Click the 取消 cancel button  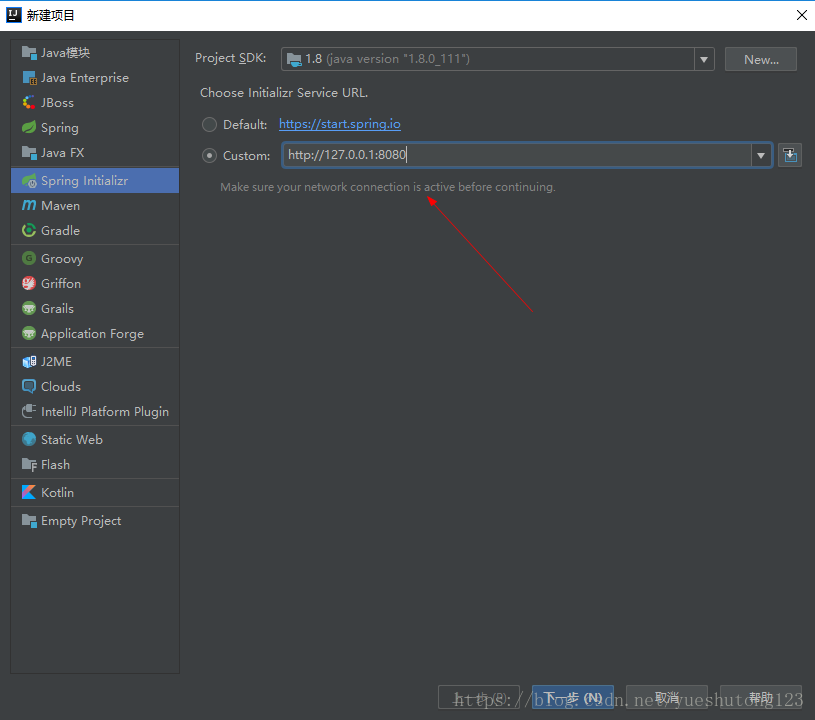pos(667,697)
